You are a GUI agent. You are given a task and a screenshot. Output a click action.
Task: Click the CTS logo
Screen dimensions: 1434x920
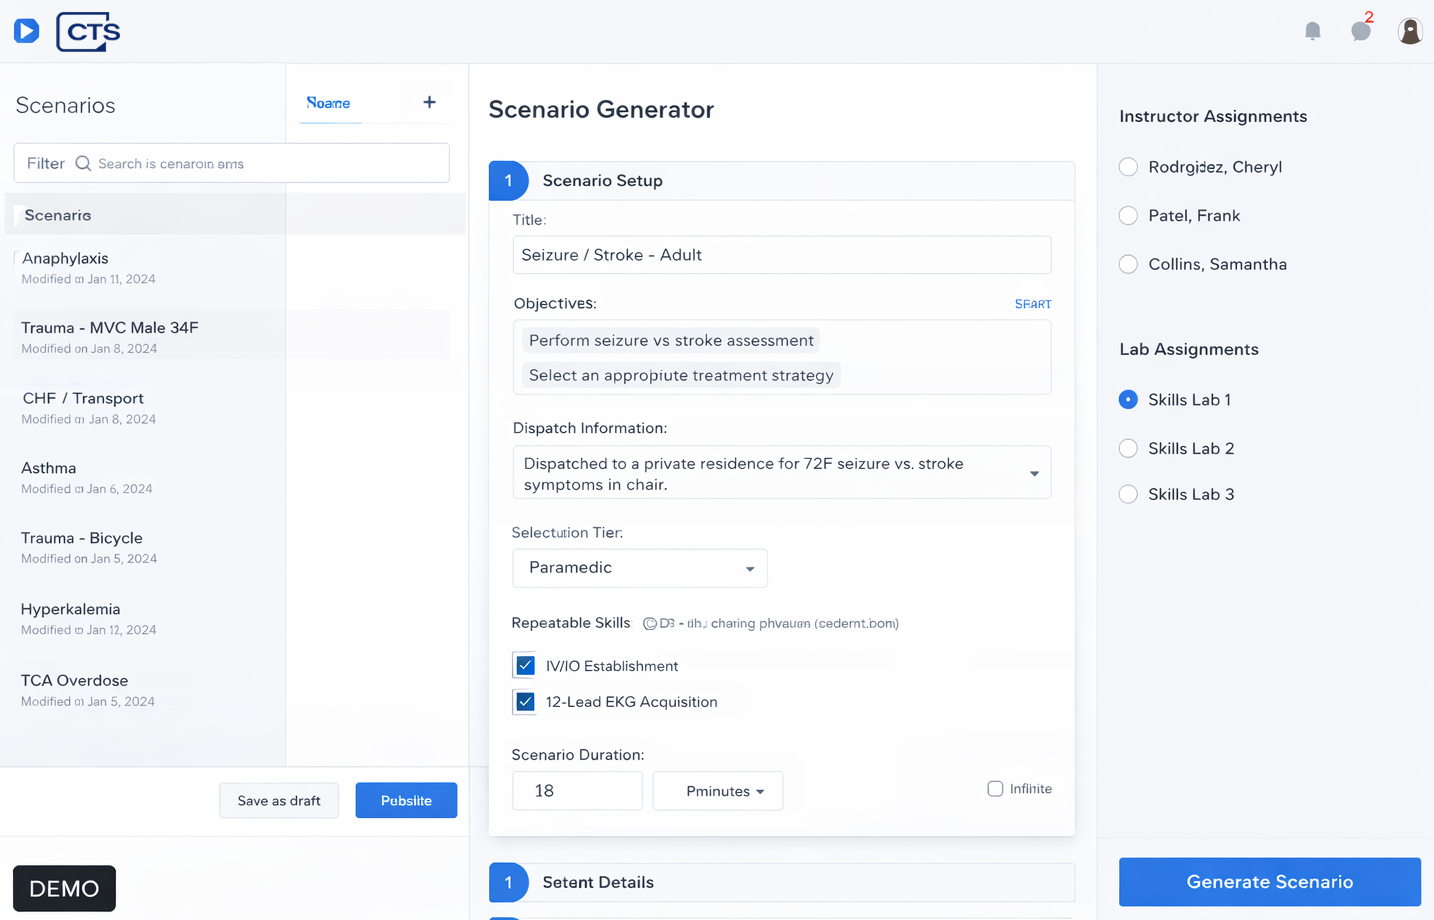pyautogui.click(x=88, y=32)
